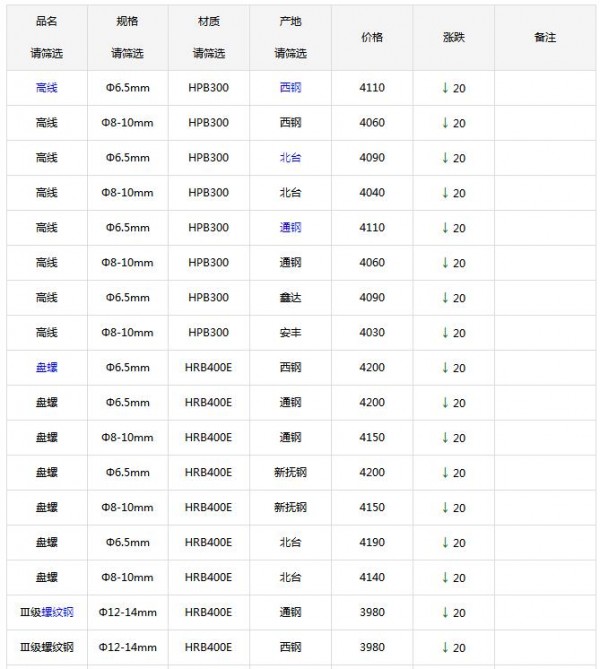Select price 4030 for 安丰 高线
Screen dimensions: 600x669
point(372,333)
